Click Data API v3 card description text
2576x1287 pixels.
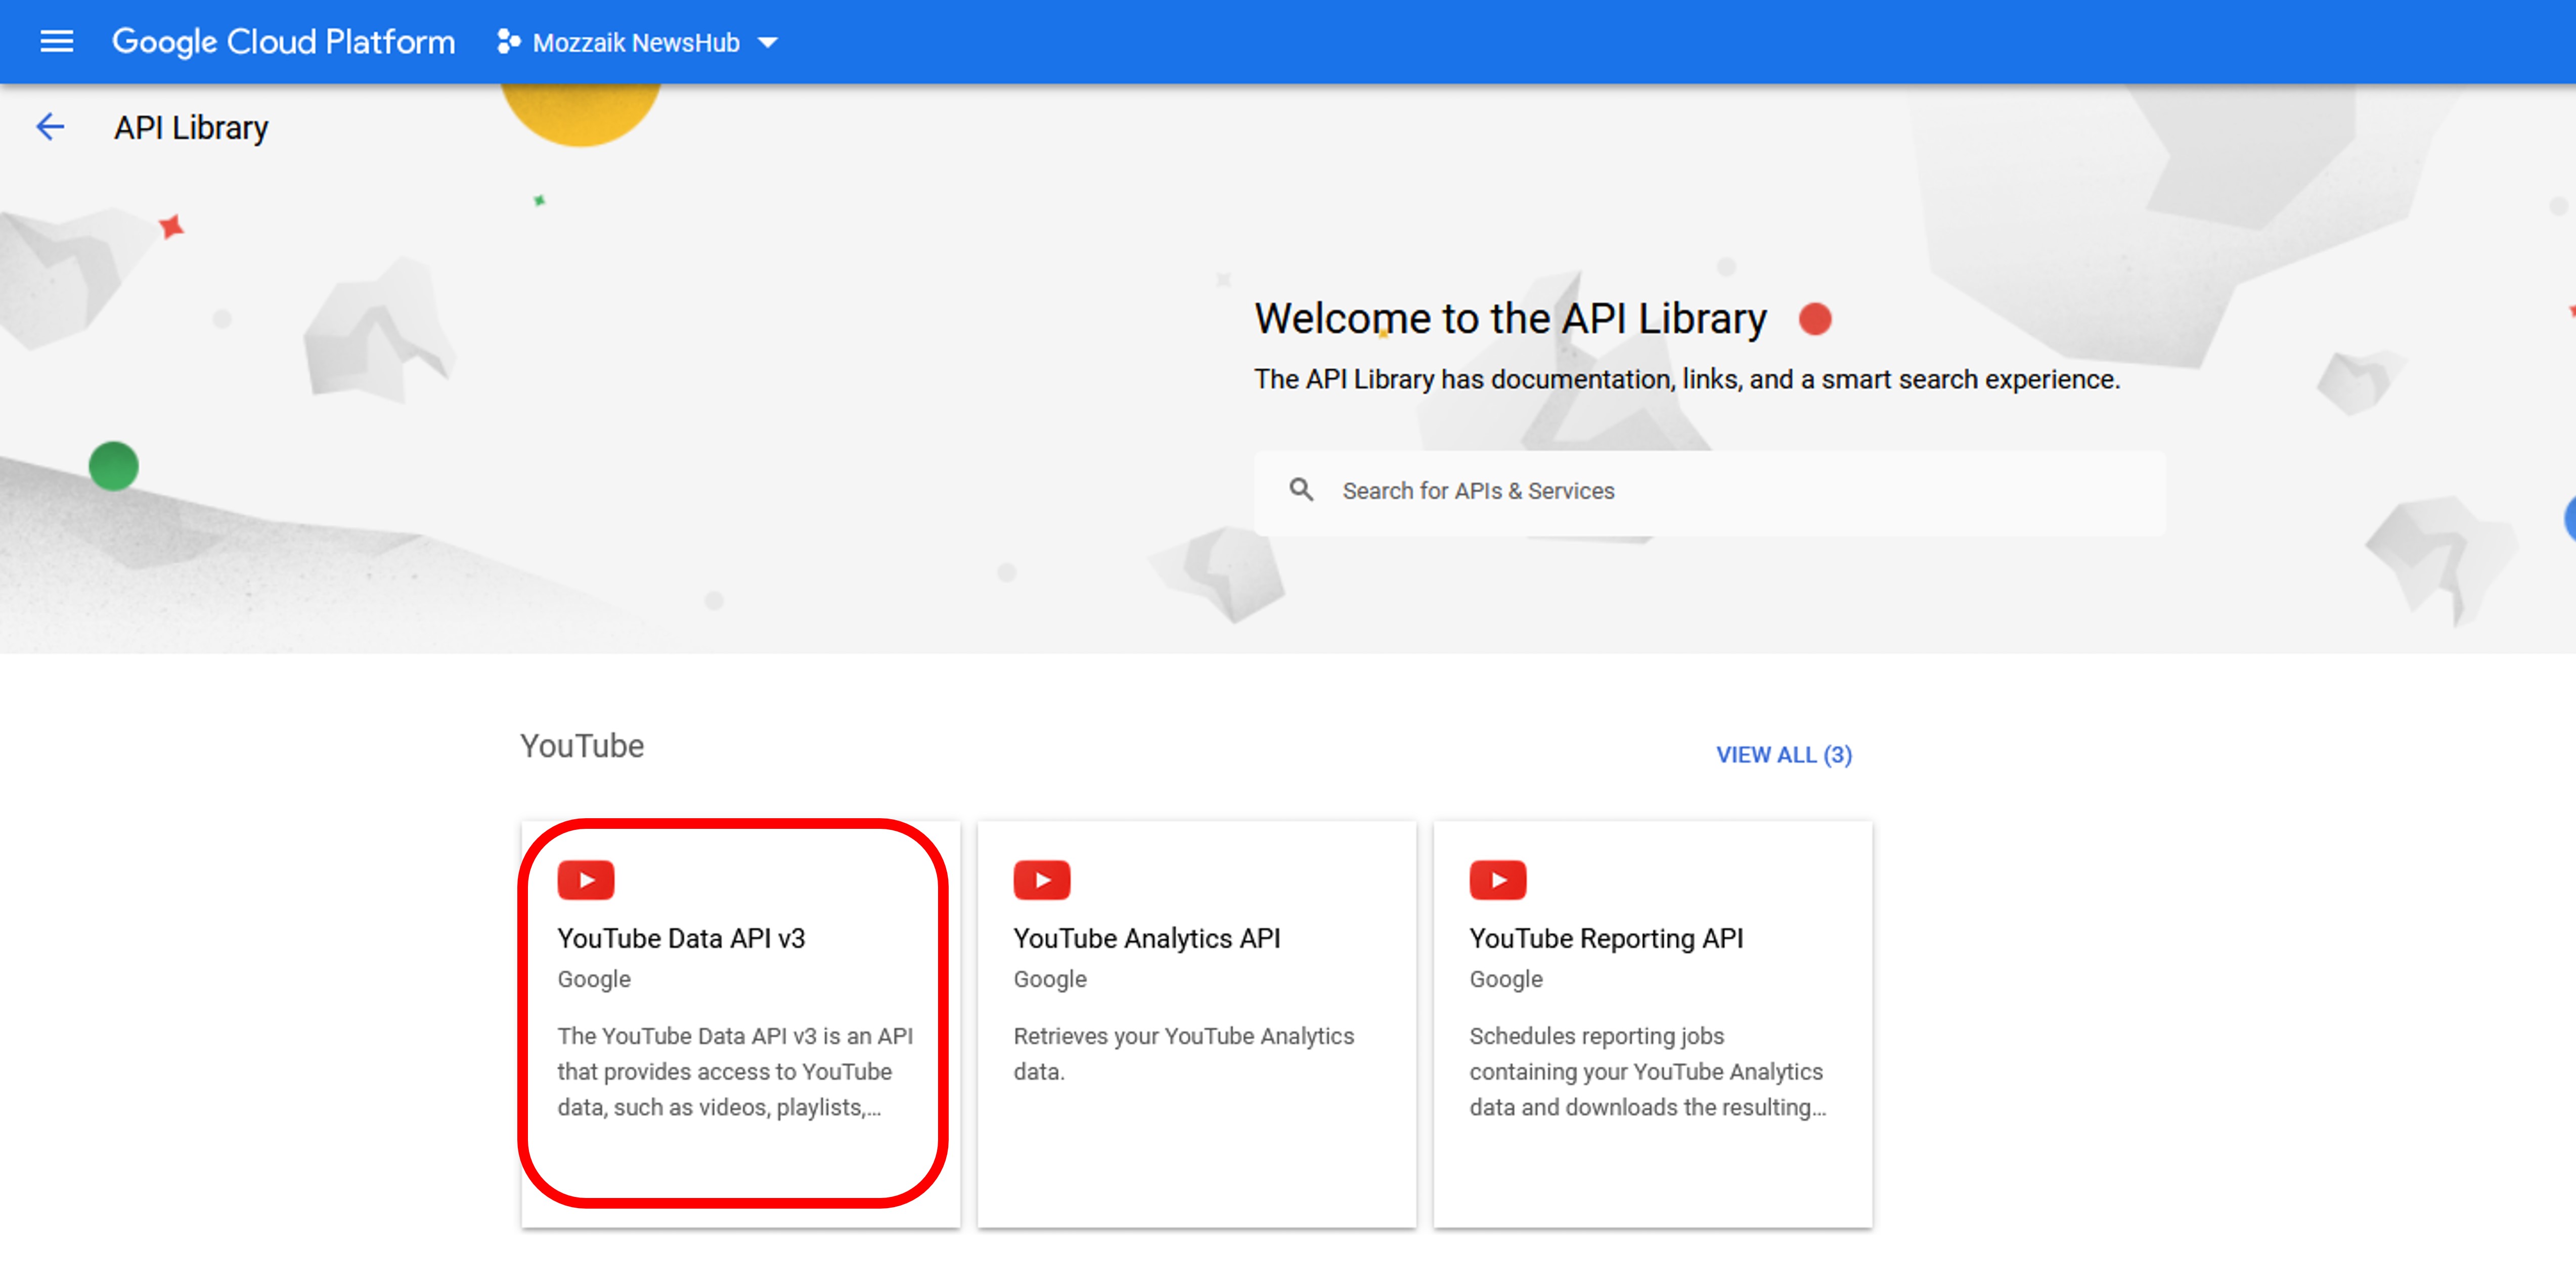pyautogui.click(x=735, y=1072)
